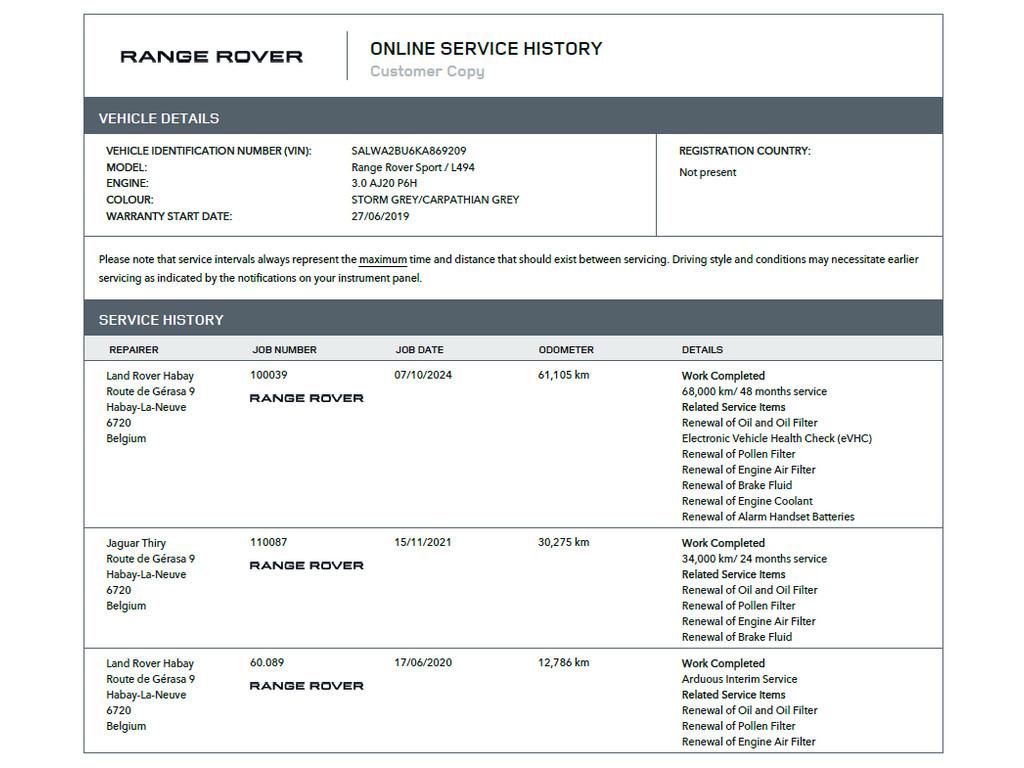Click the Job Number column header
The width and height of the screenshot is (1024, 768).
[284, 350]
